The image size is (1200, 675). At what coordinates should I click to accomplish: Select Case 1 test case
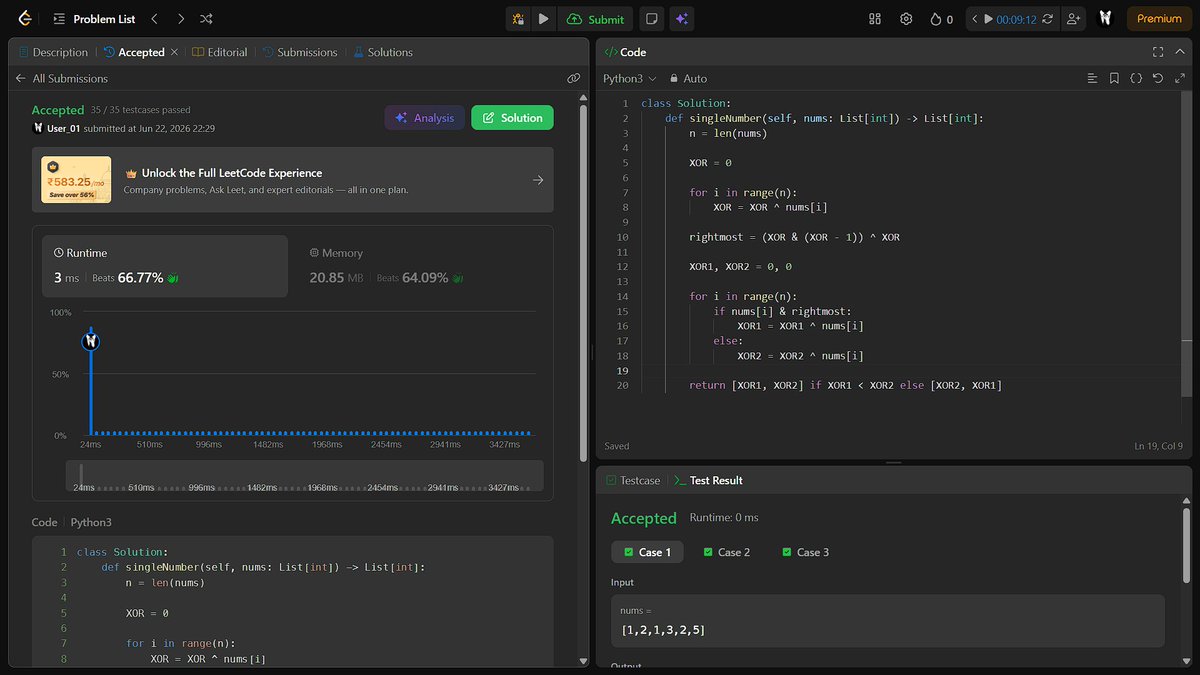click(647, 552)
